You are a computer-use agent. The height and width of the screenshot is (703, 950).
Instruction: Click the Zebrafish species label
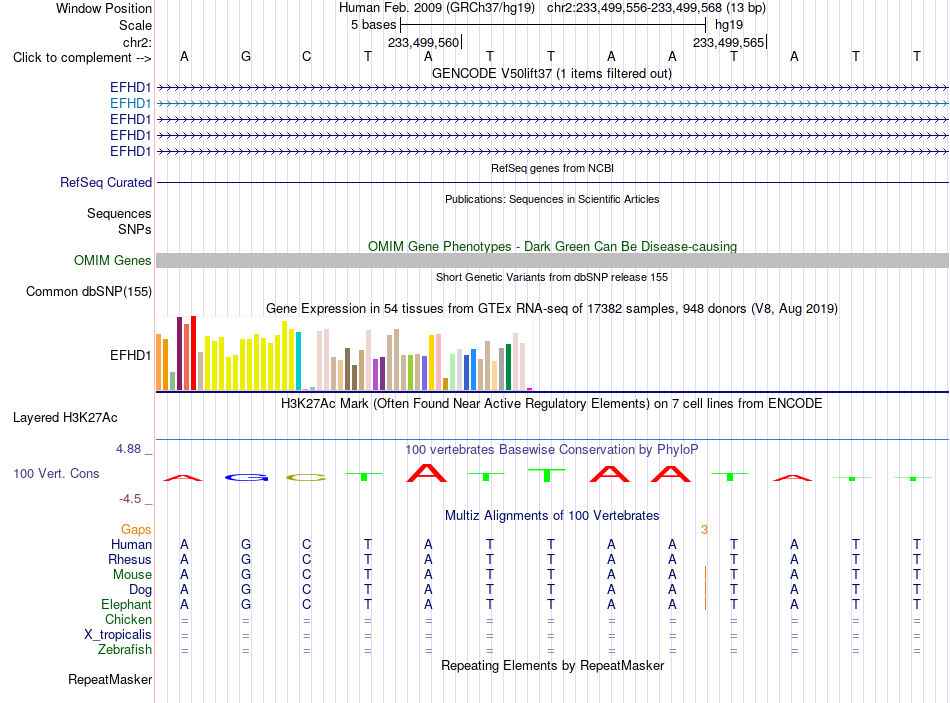[125, 650]
